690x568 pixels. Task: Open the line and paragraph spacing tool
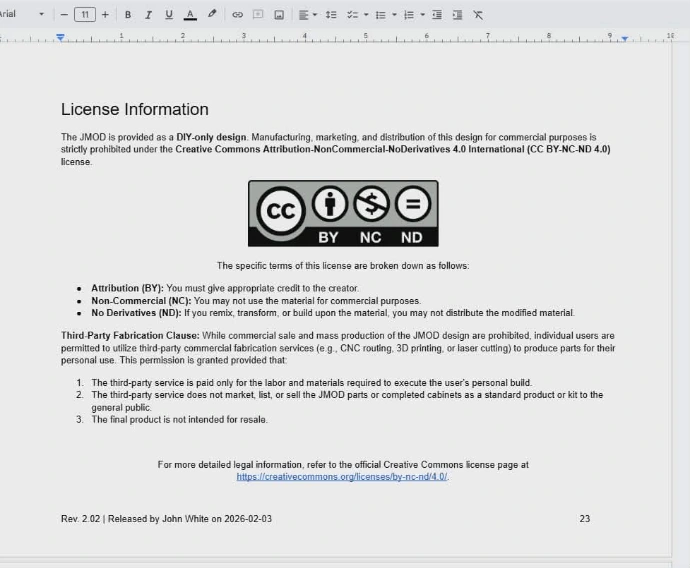coord(331,15)
